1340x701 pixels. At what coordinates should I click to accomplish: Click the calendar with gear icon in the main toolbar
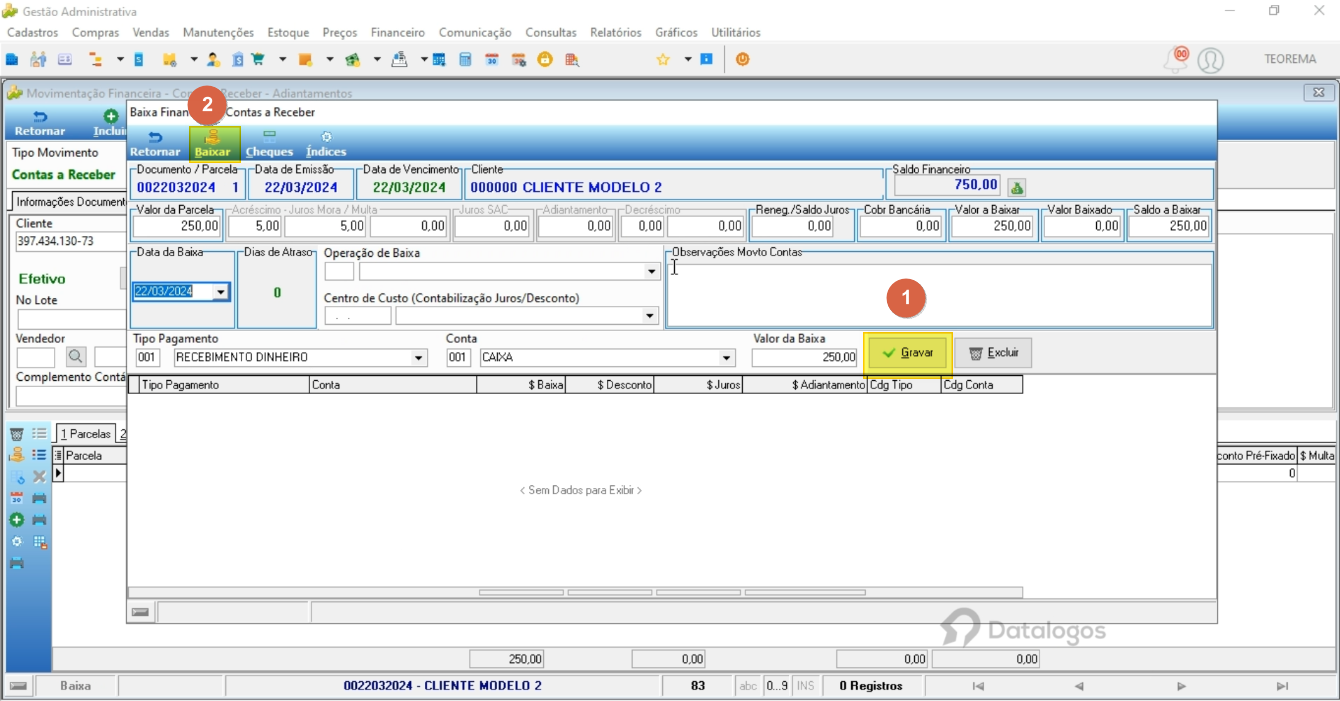point(518,60)
